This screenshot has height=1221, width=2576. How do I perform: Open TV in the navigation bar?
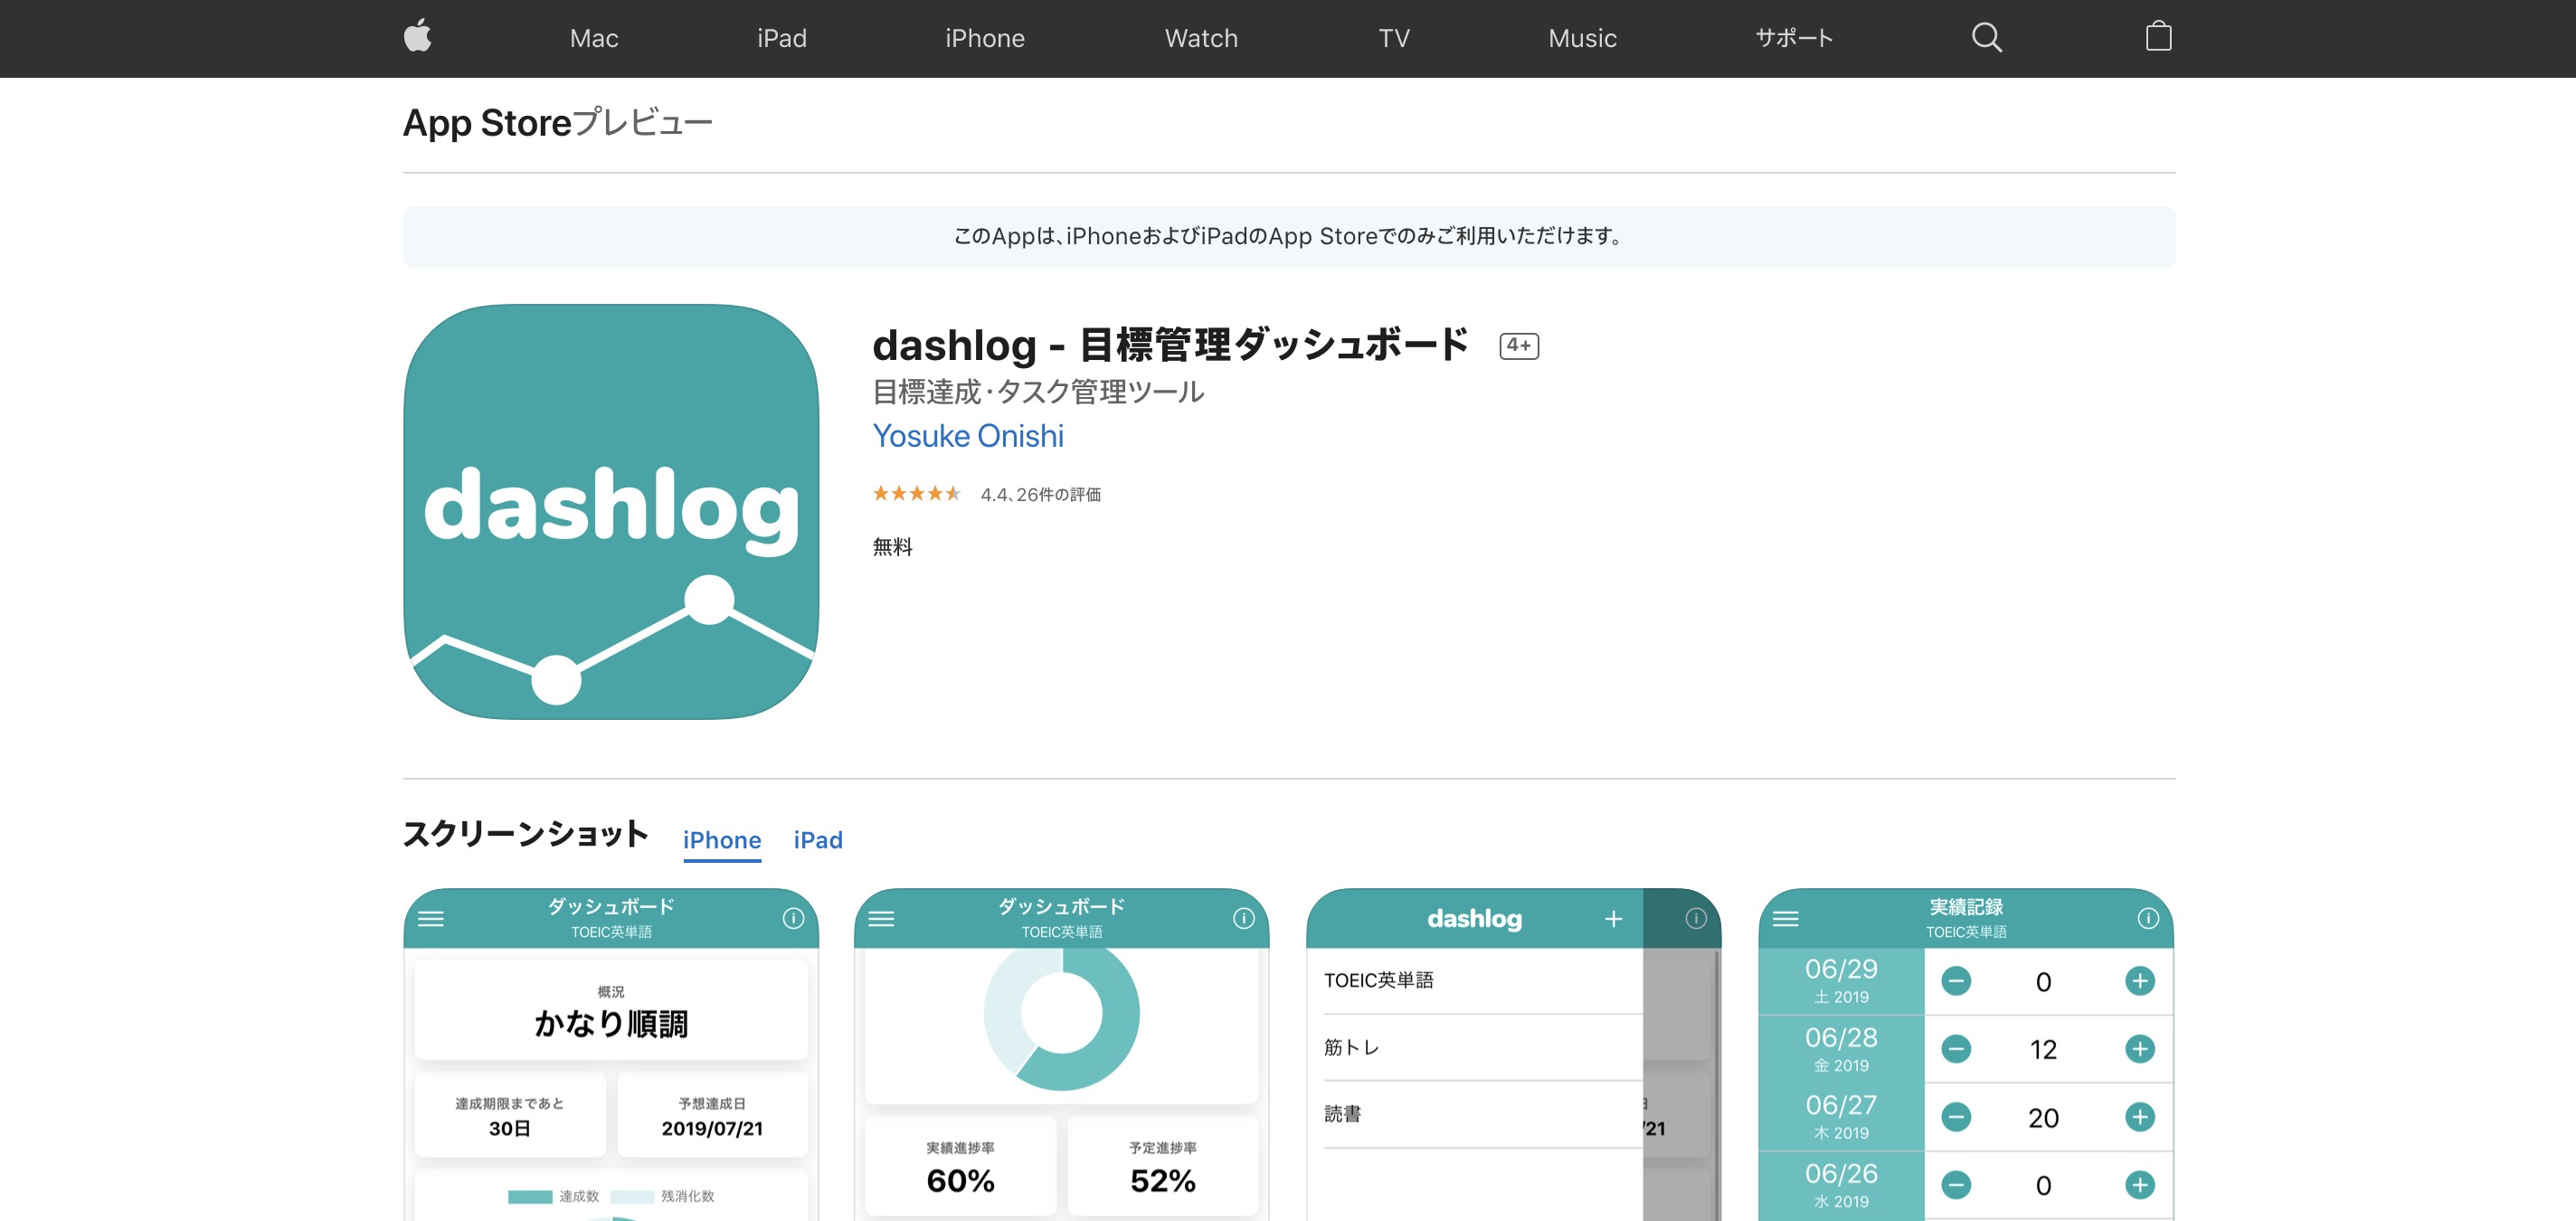pos(1393,38)
